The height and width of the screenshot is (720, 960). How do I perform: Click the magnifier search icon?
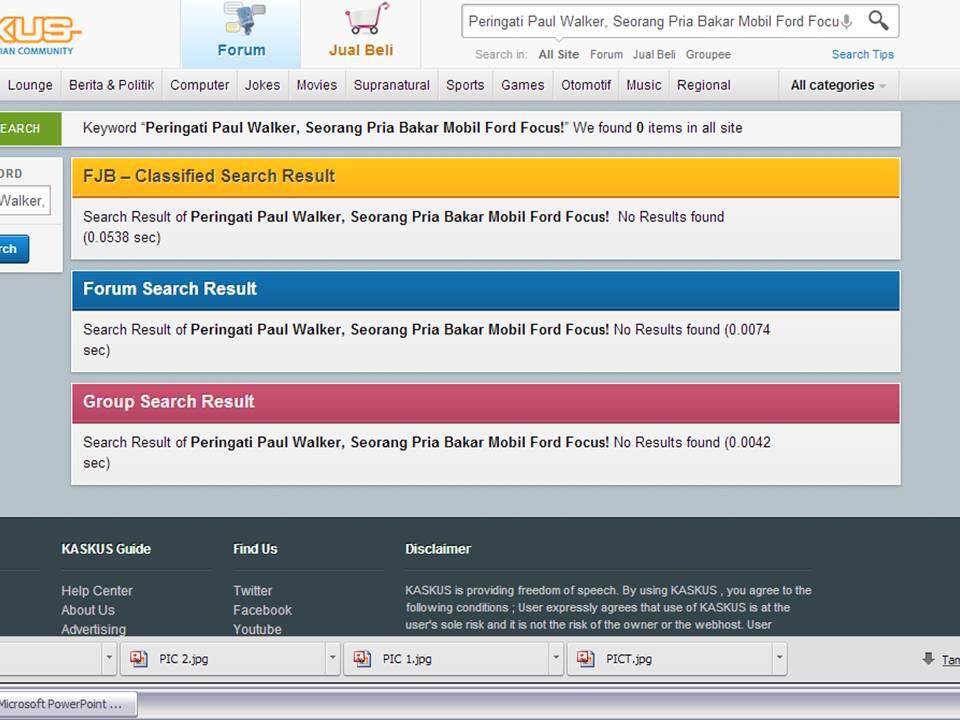coord(879,21)
